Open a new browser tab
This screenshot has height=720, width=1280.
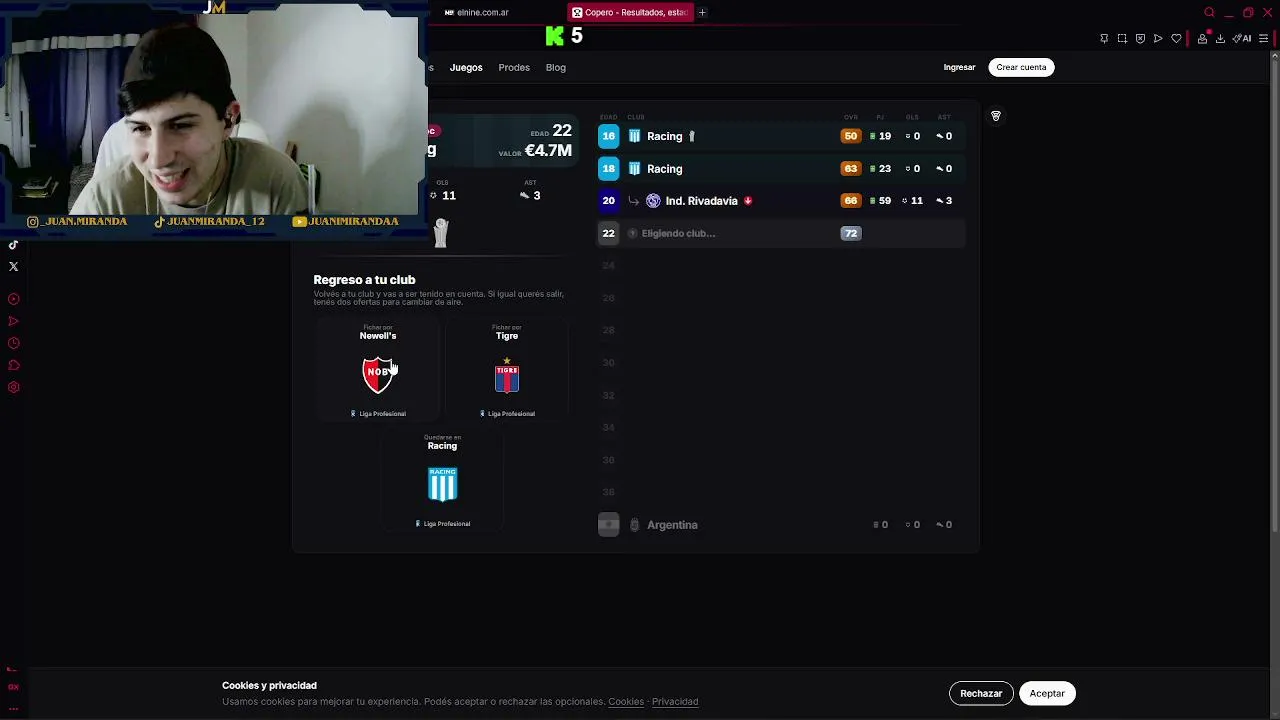coord(702,13)
